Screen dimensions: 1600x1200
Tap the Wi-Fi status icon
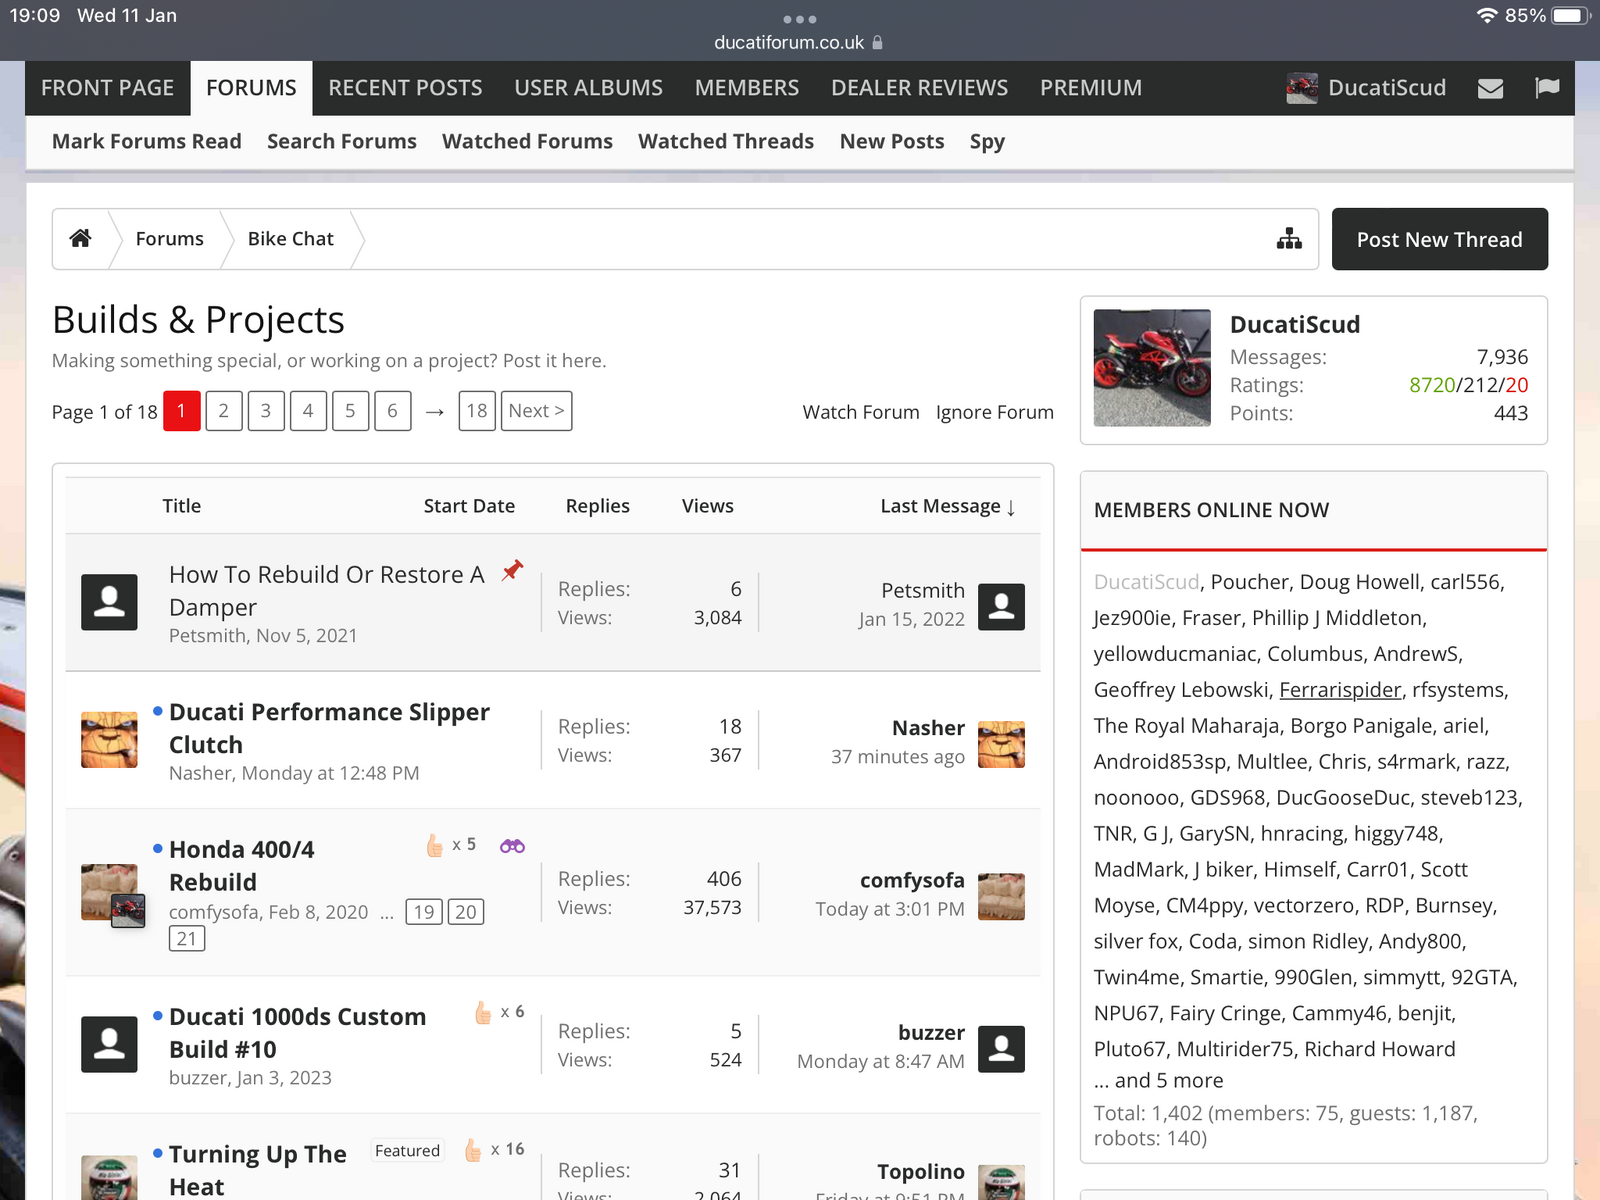coord(1487,16)
